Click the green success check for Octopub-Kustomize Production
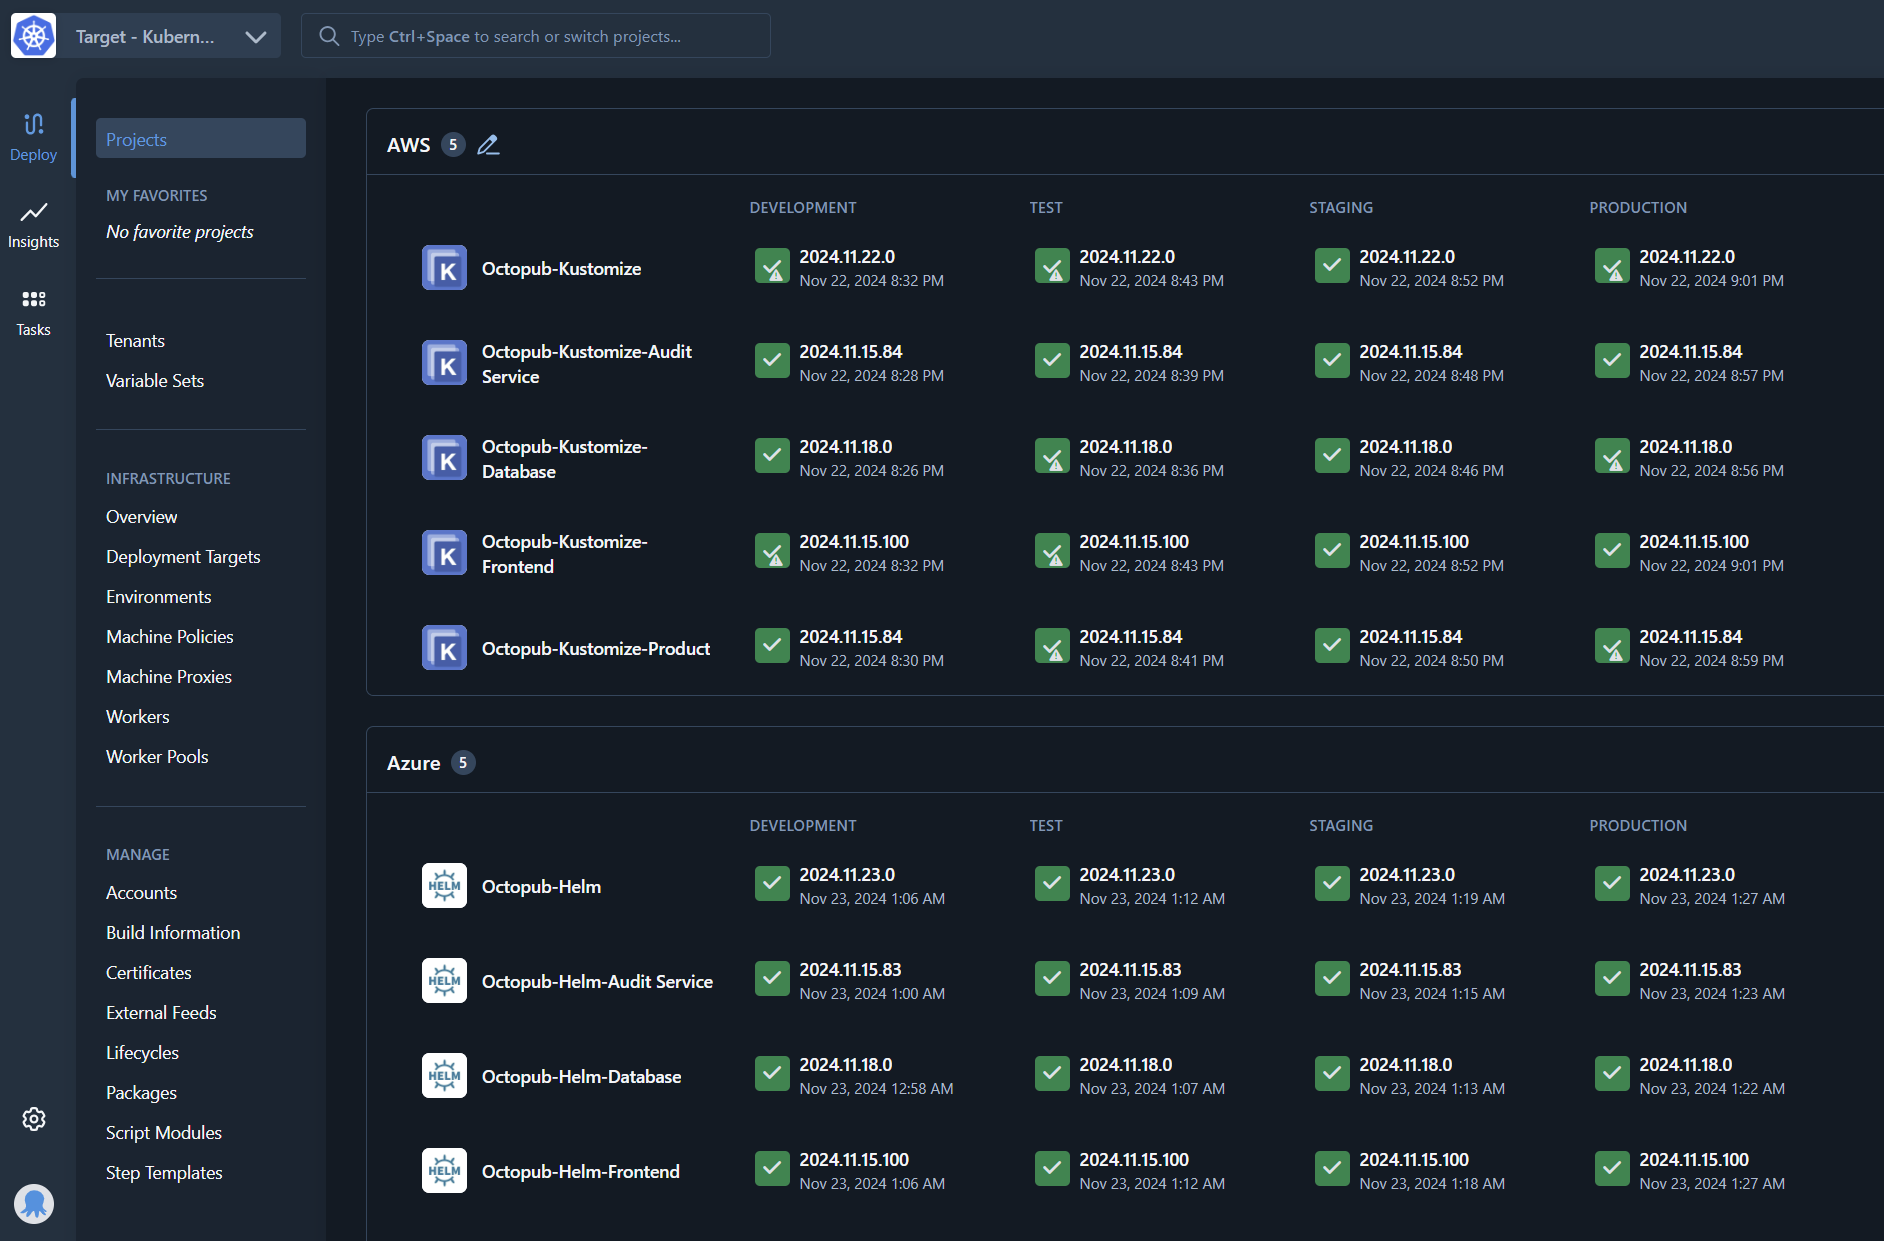 point(1612,266)
